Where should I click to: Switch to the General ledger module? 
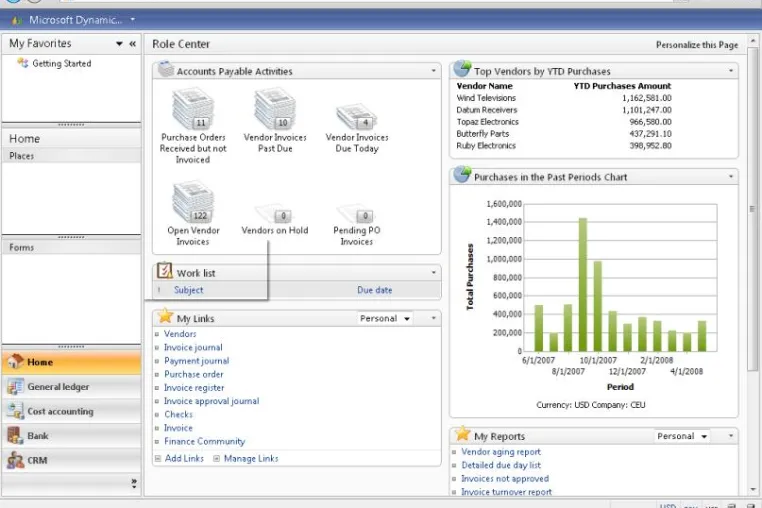(71, 387)
